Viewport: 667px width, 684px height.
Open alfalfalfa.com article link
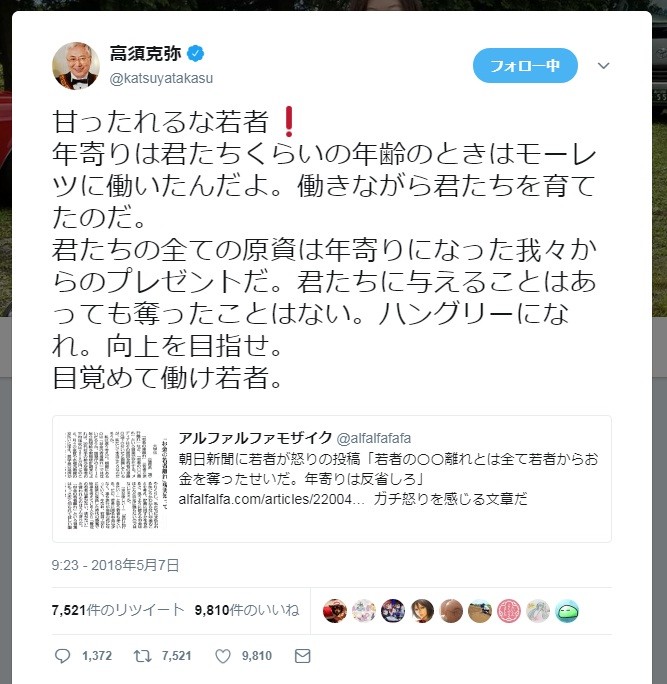click(x=271, y=499)
